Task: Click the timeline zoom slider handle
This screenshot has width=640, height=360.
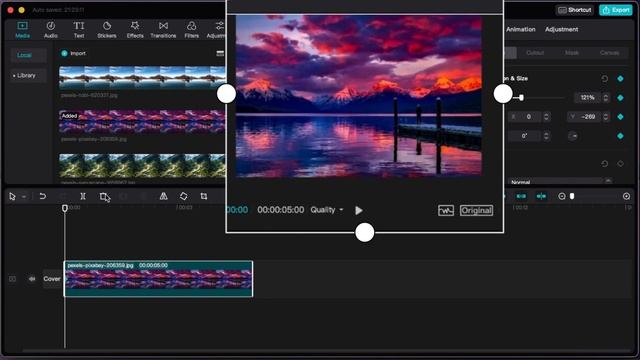Action: pyautogui.click(x=572, y=196)
